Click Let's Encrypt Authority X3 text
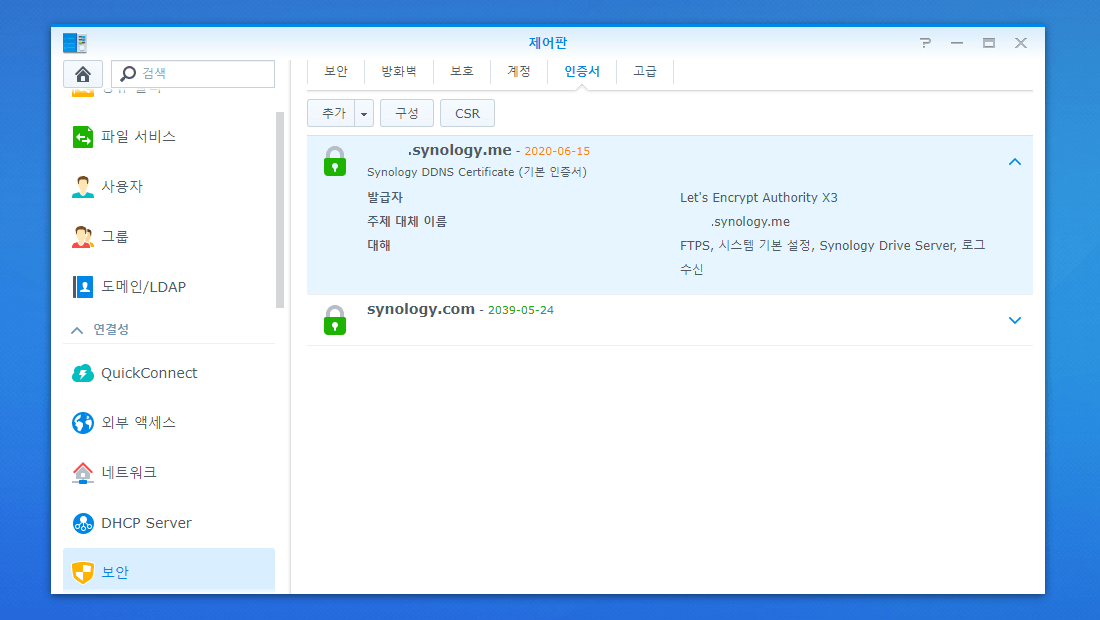 [758, 198]
